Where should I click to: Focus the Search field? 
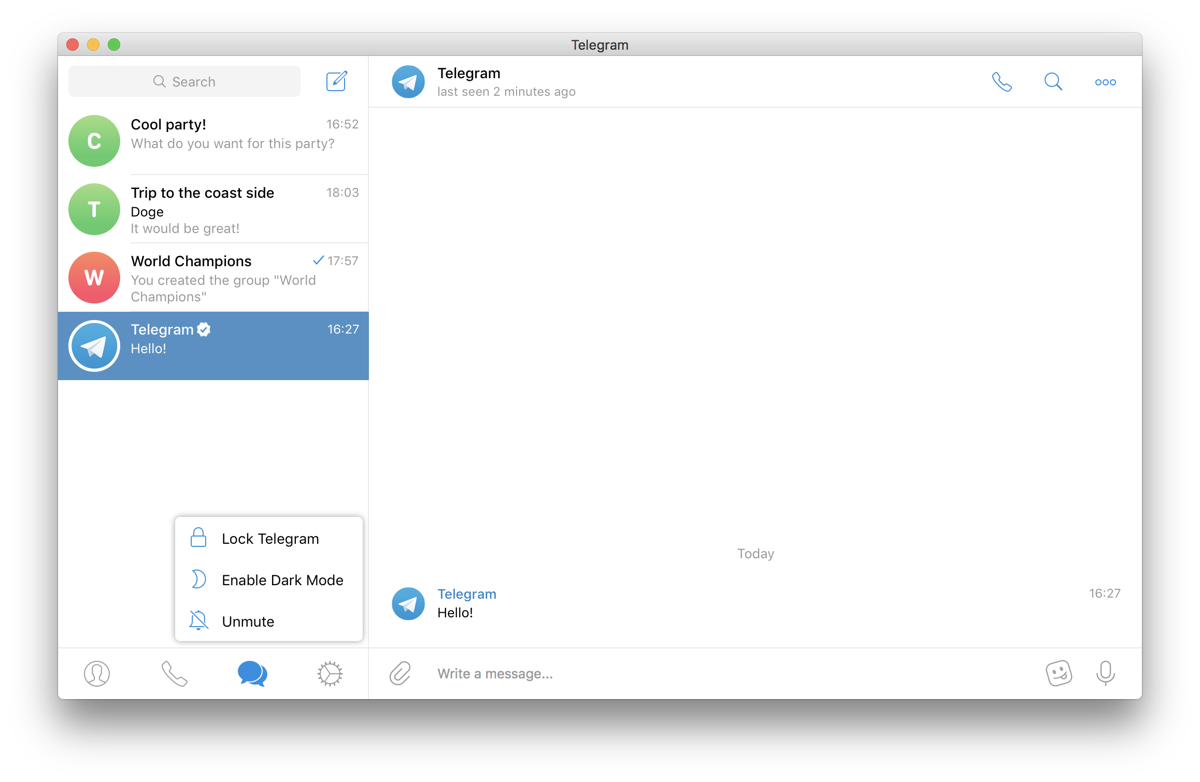(x=184, y=82)
